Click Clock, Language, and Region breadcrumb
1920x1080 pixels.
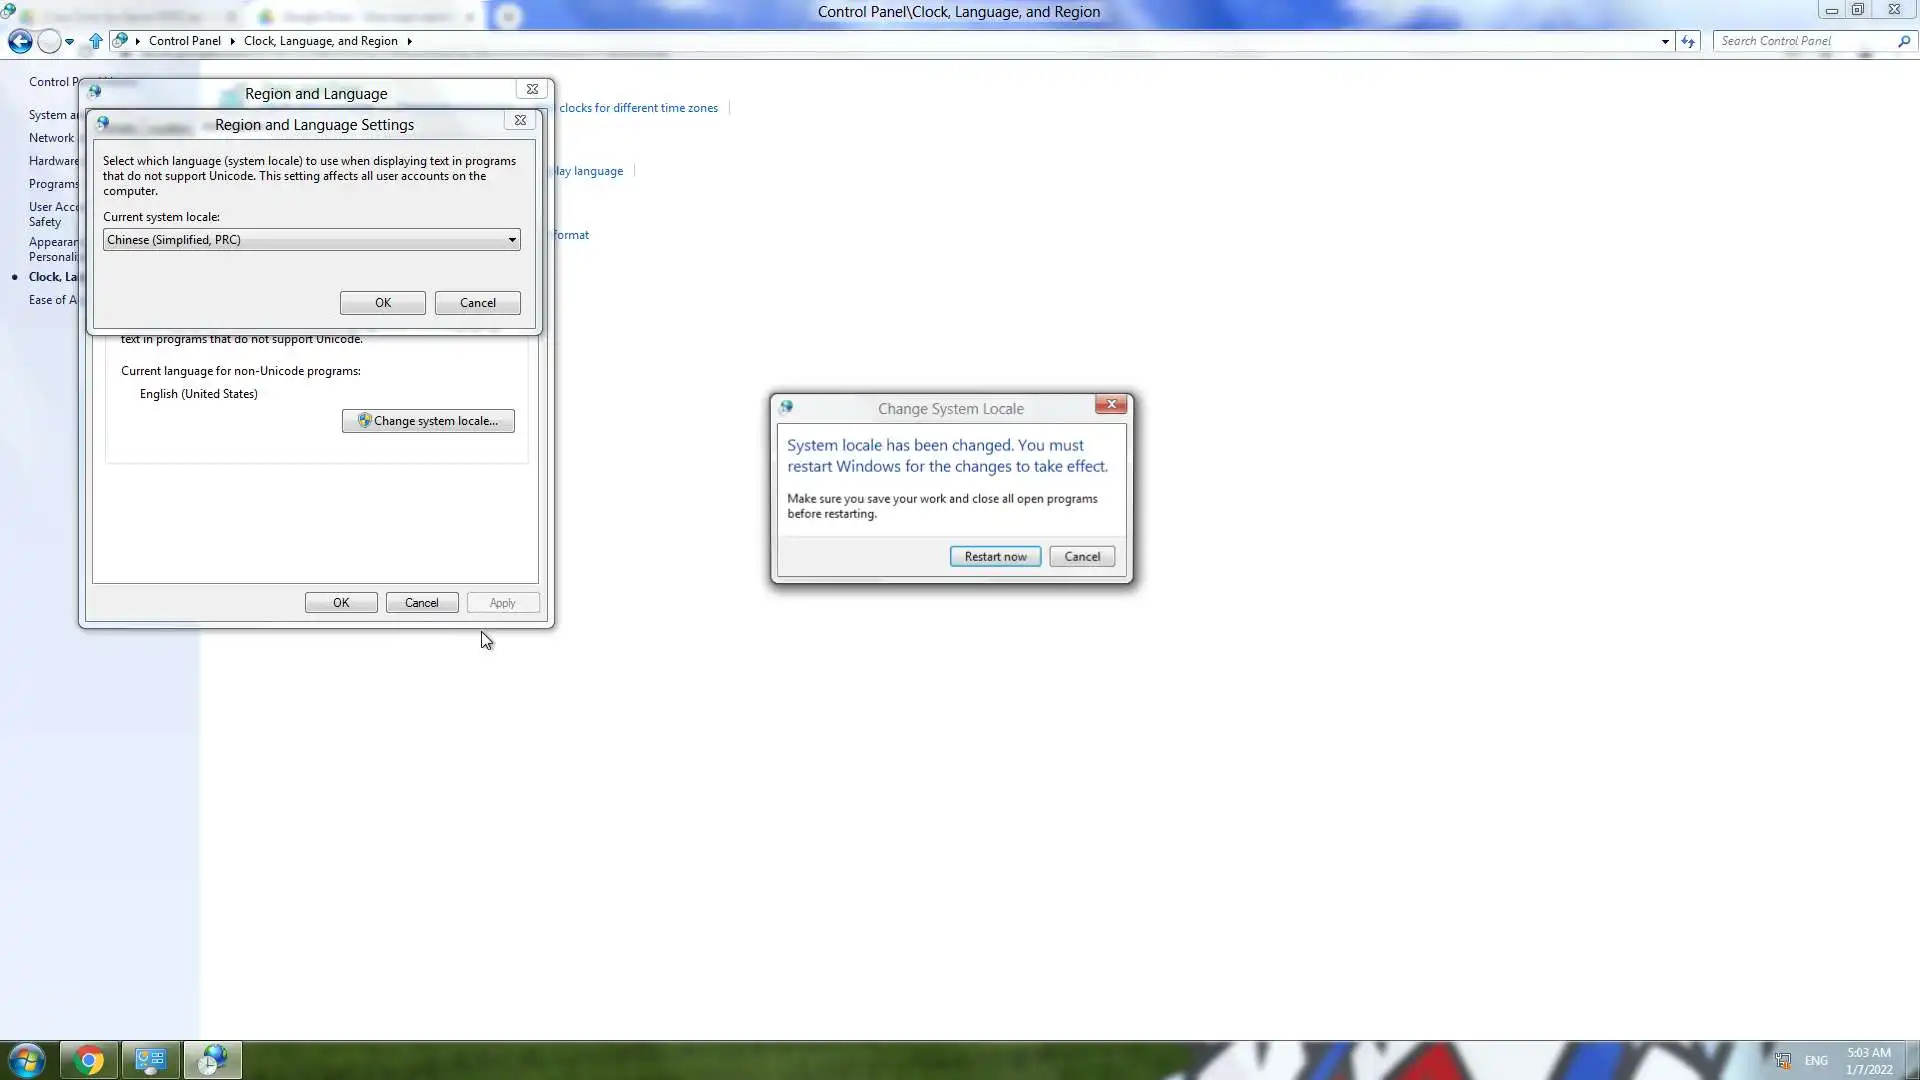[320, 41]
